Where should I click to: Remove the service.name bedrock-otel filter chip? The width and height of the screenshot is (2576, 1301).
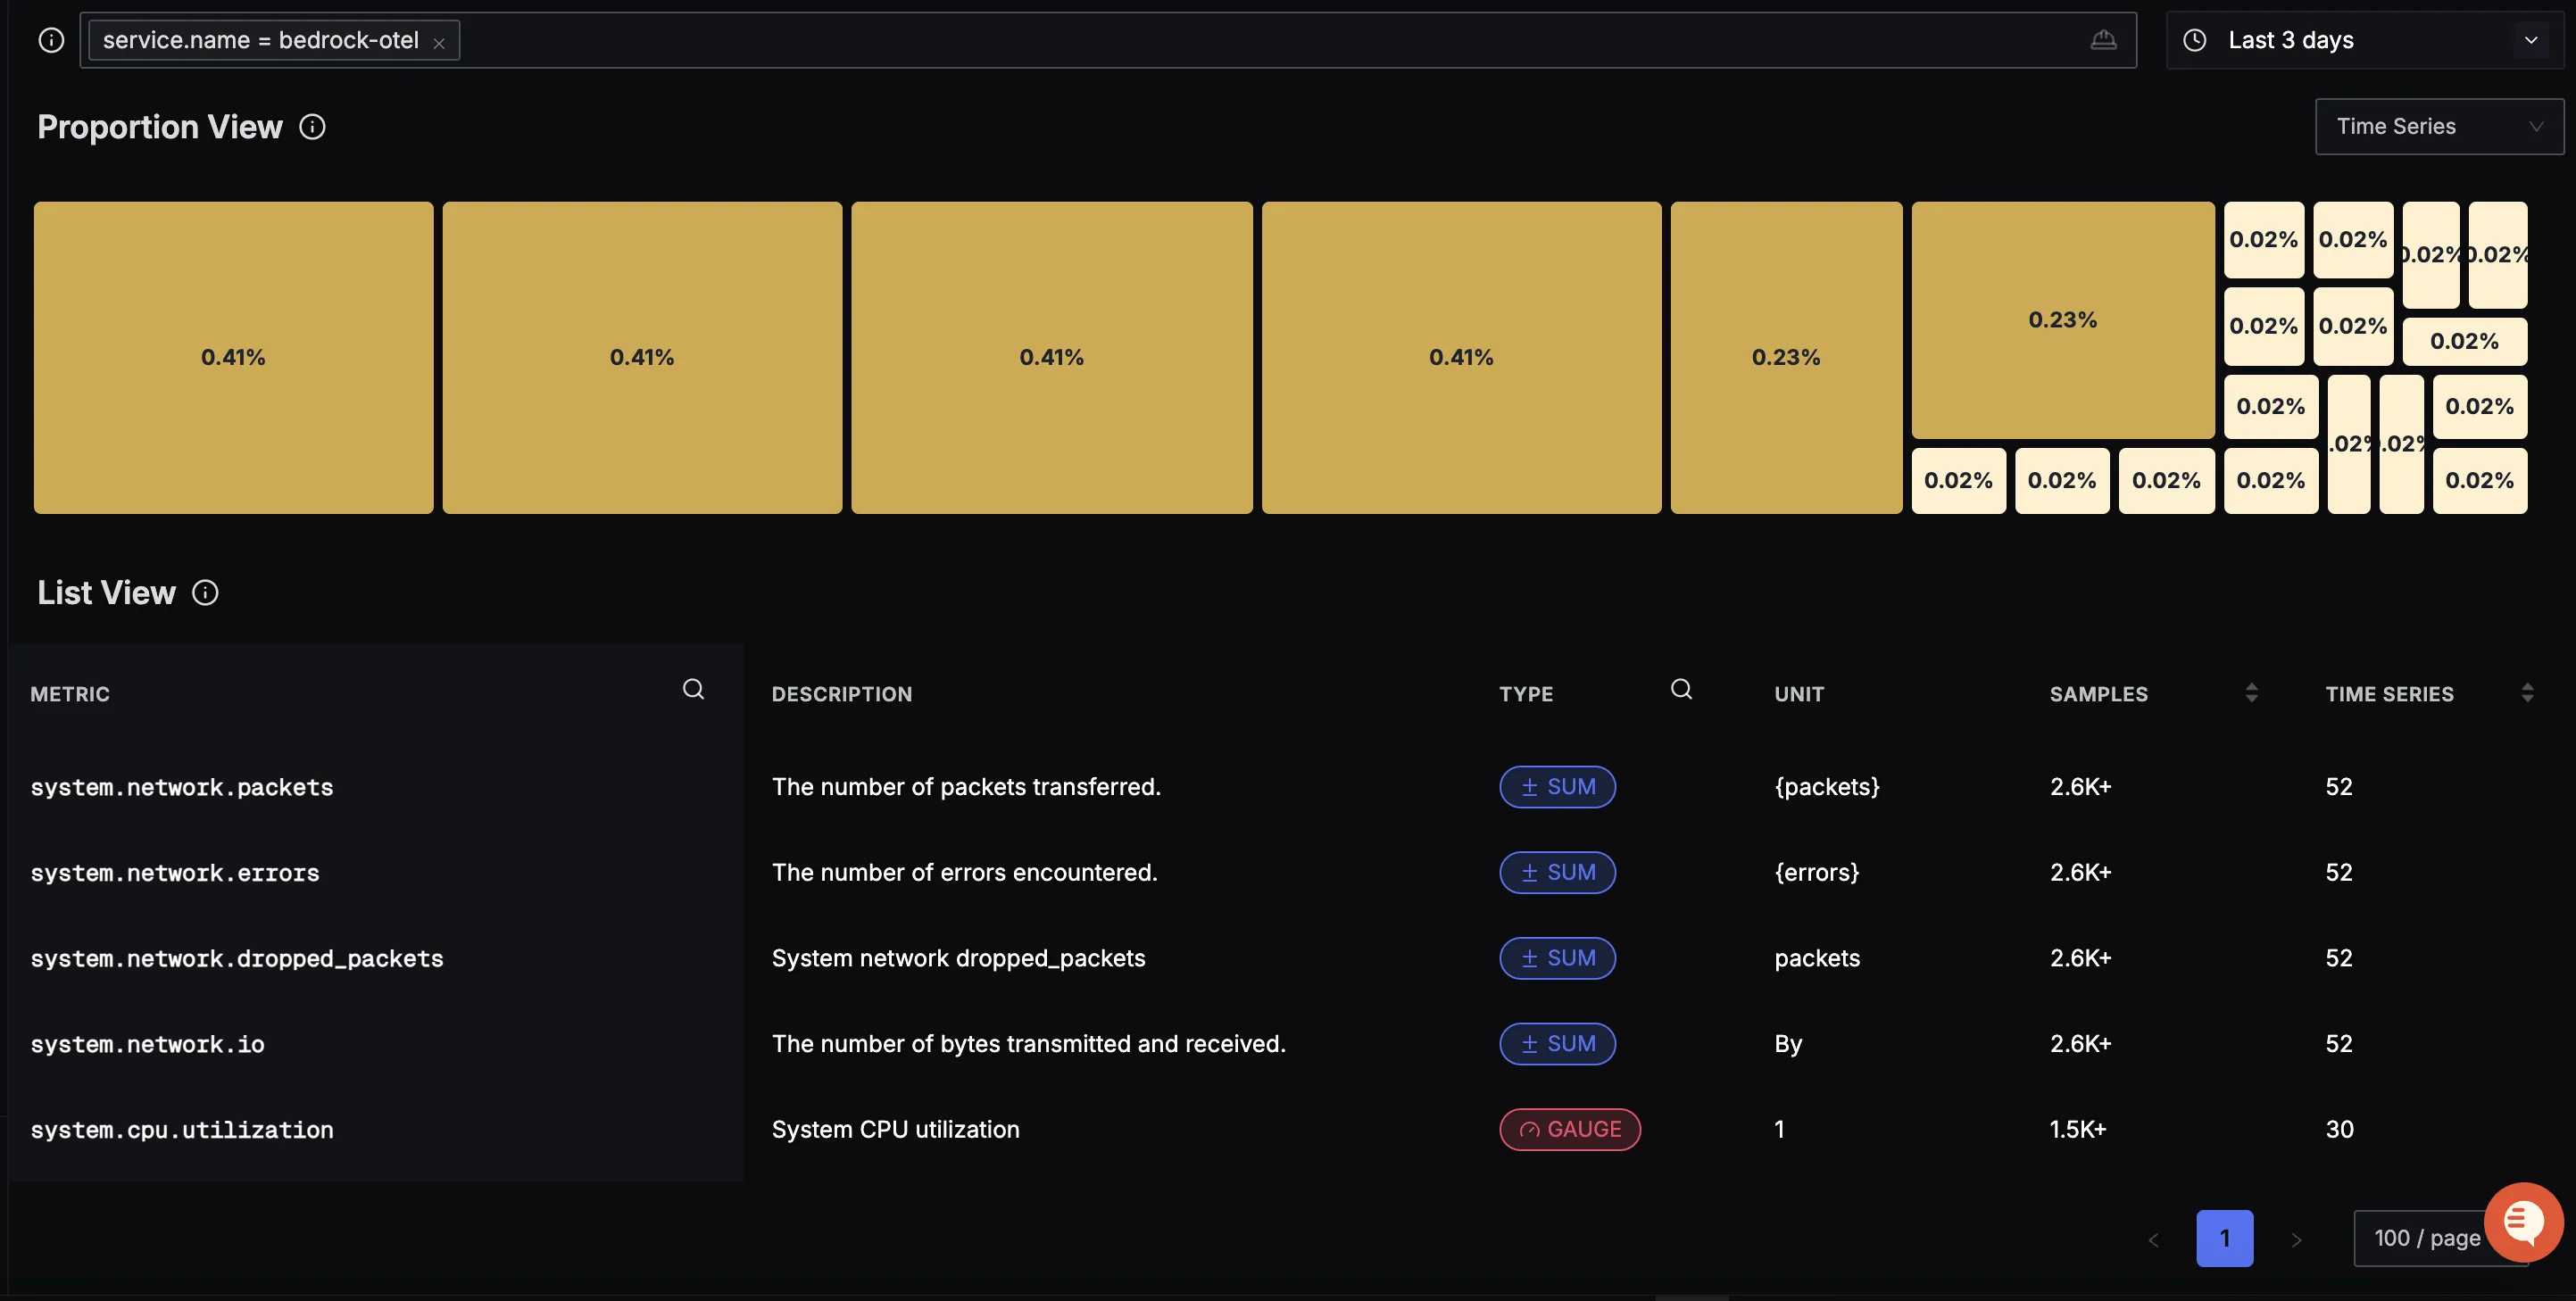(438, 43)
